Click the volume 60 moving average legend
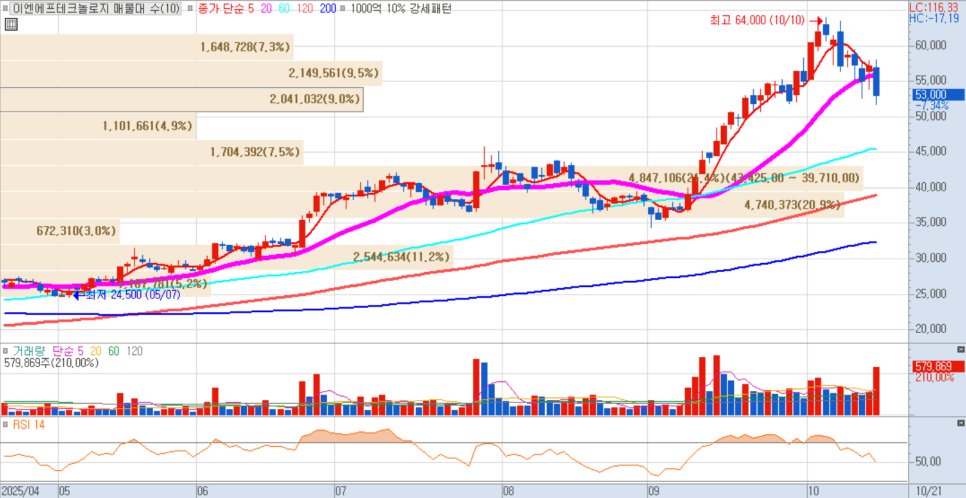966x498 pixels. 114,351
